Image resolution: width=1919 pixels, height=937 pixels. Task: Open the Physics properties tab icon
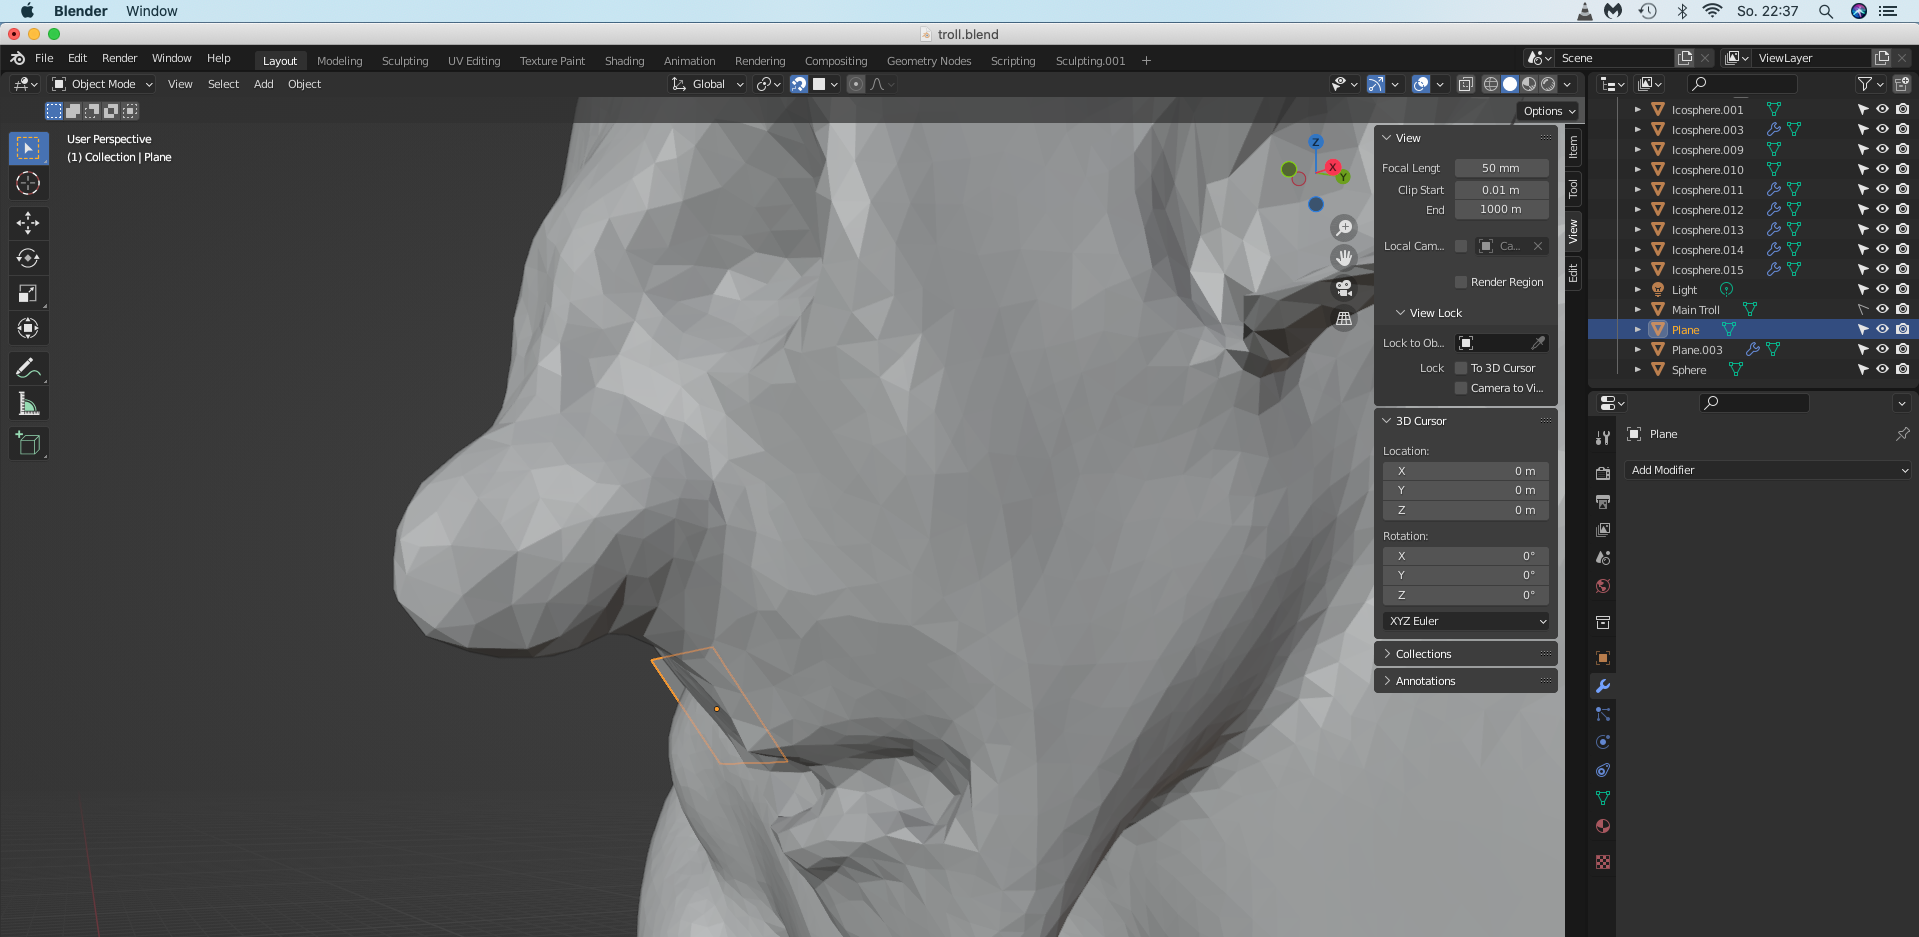pyautogui.click(x=1603, y=742)
